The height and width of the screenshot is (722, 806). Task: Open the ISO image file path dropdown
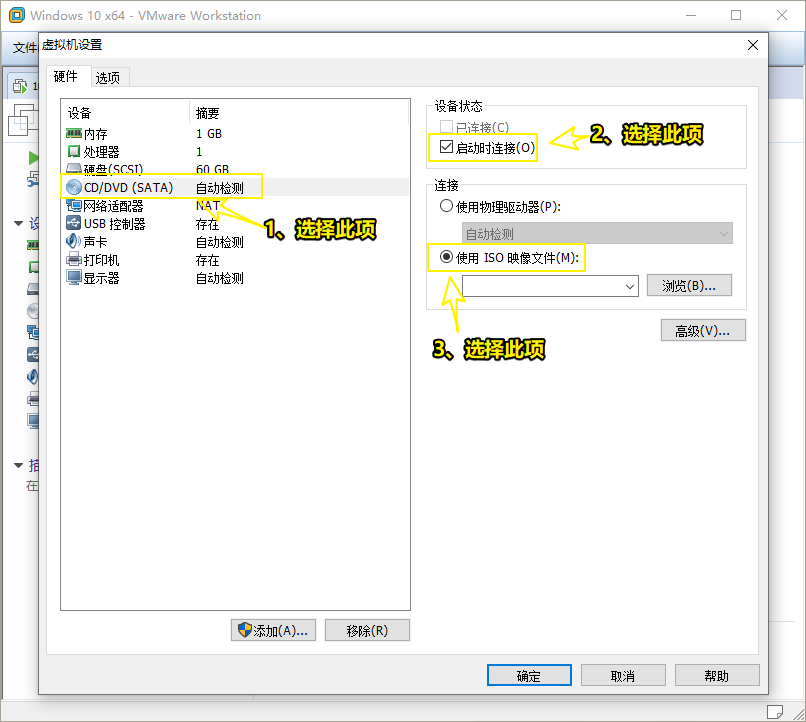coord(630,286)
